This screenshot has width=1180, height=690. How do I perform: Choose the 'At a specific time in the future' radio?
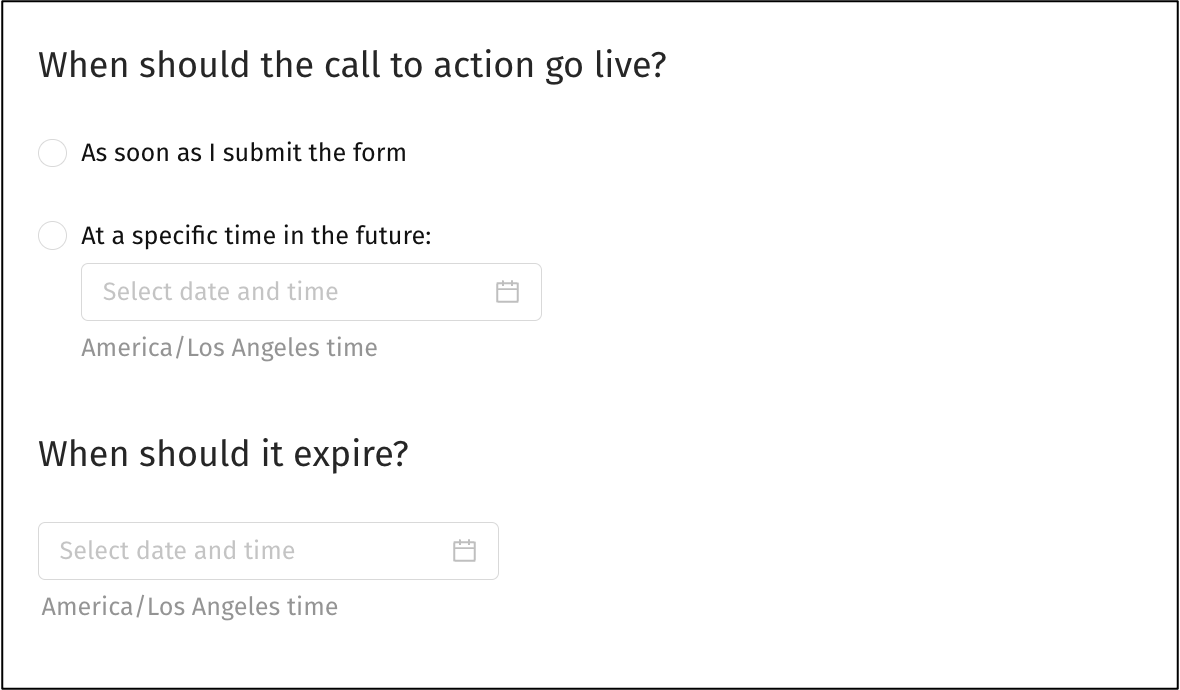pyautogui.click(x=52, y=236)
